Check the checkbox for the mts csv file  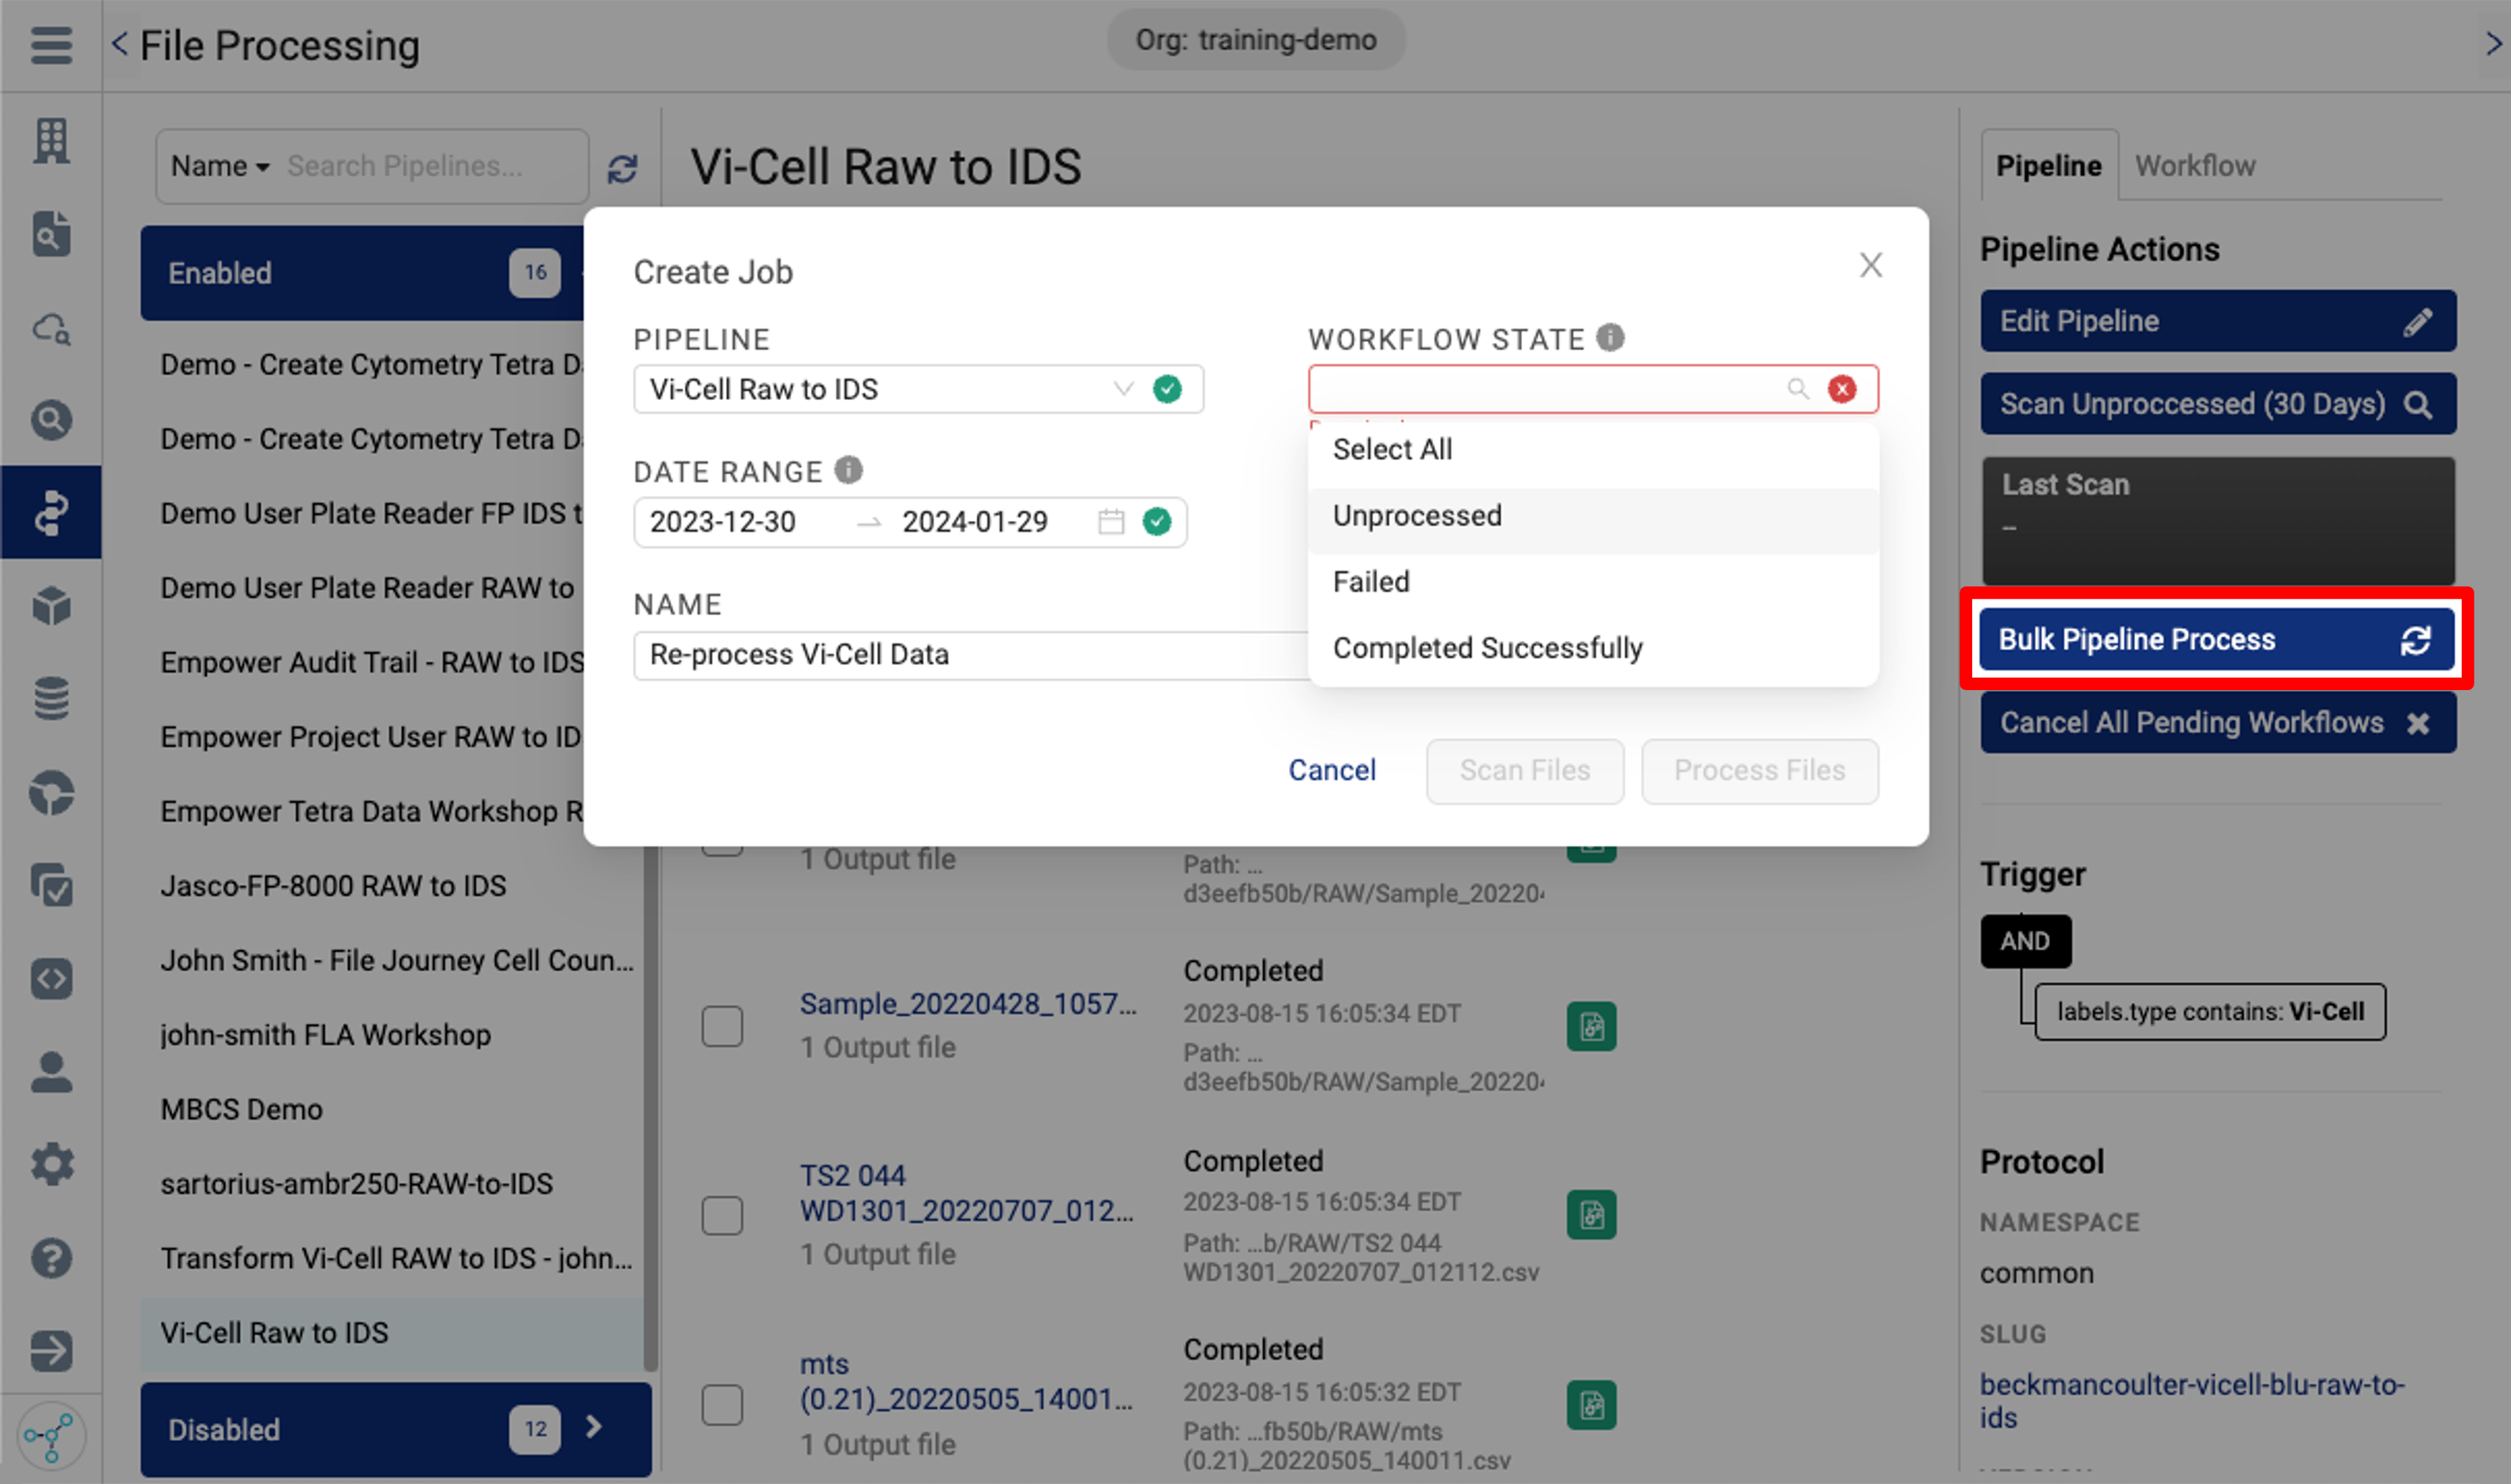point(722,1404)
